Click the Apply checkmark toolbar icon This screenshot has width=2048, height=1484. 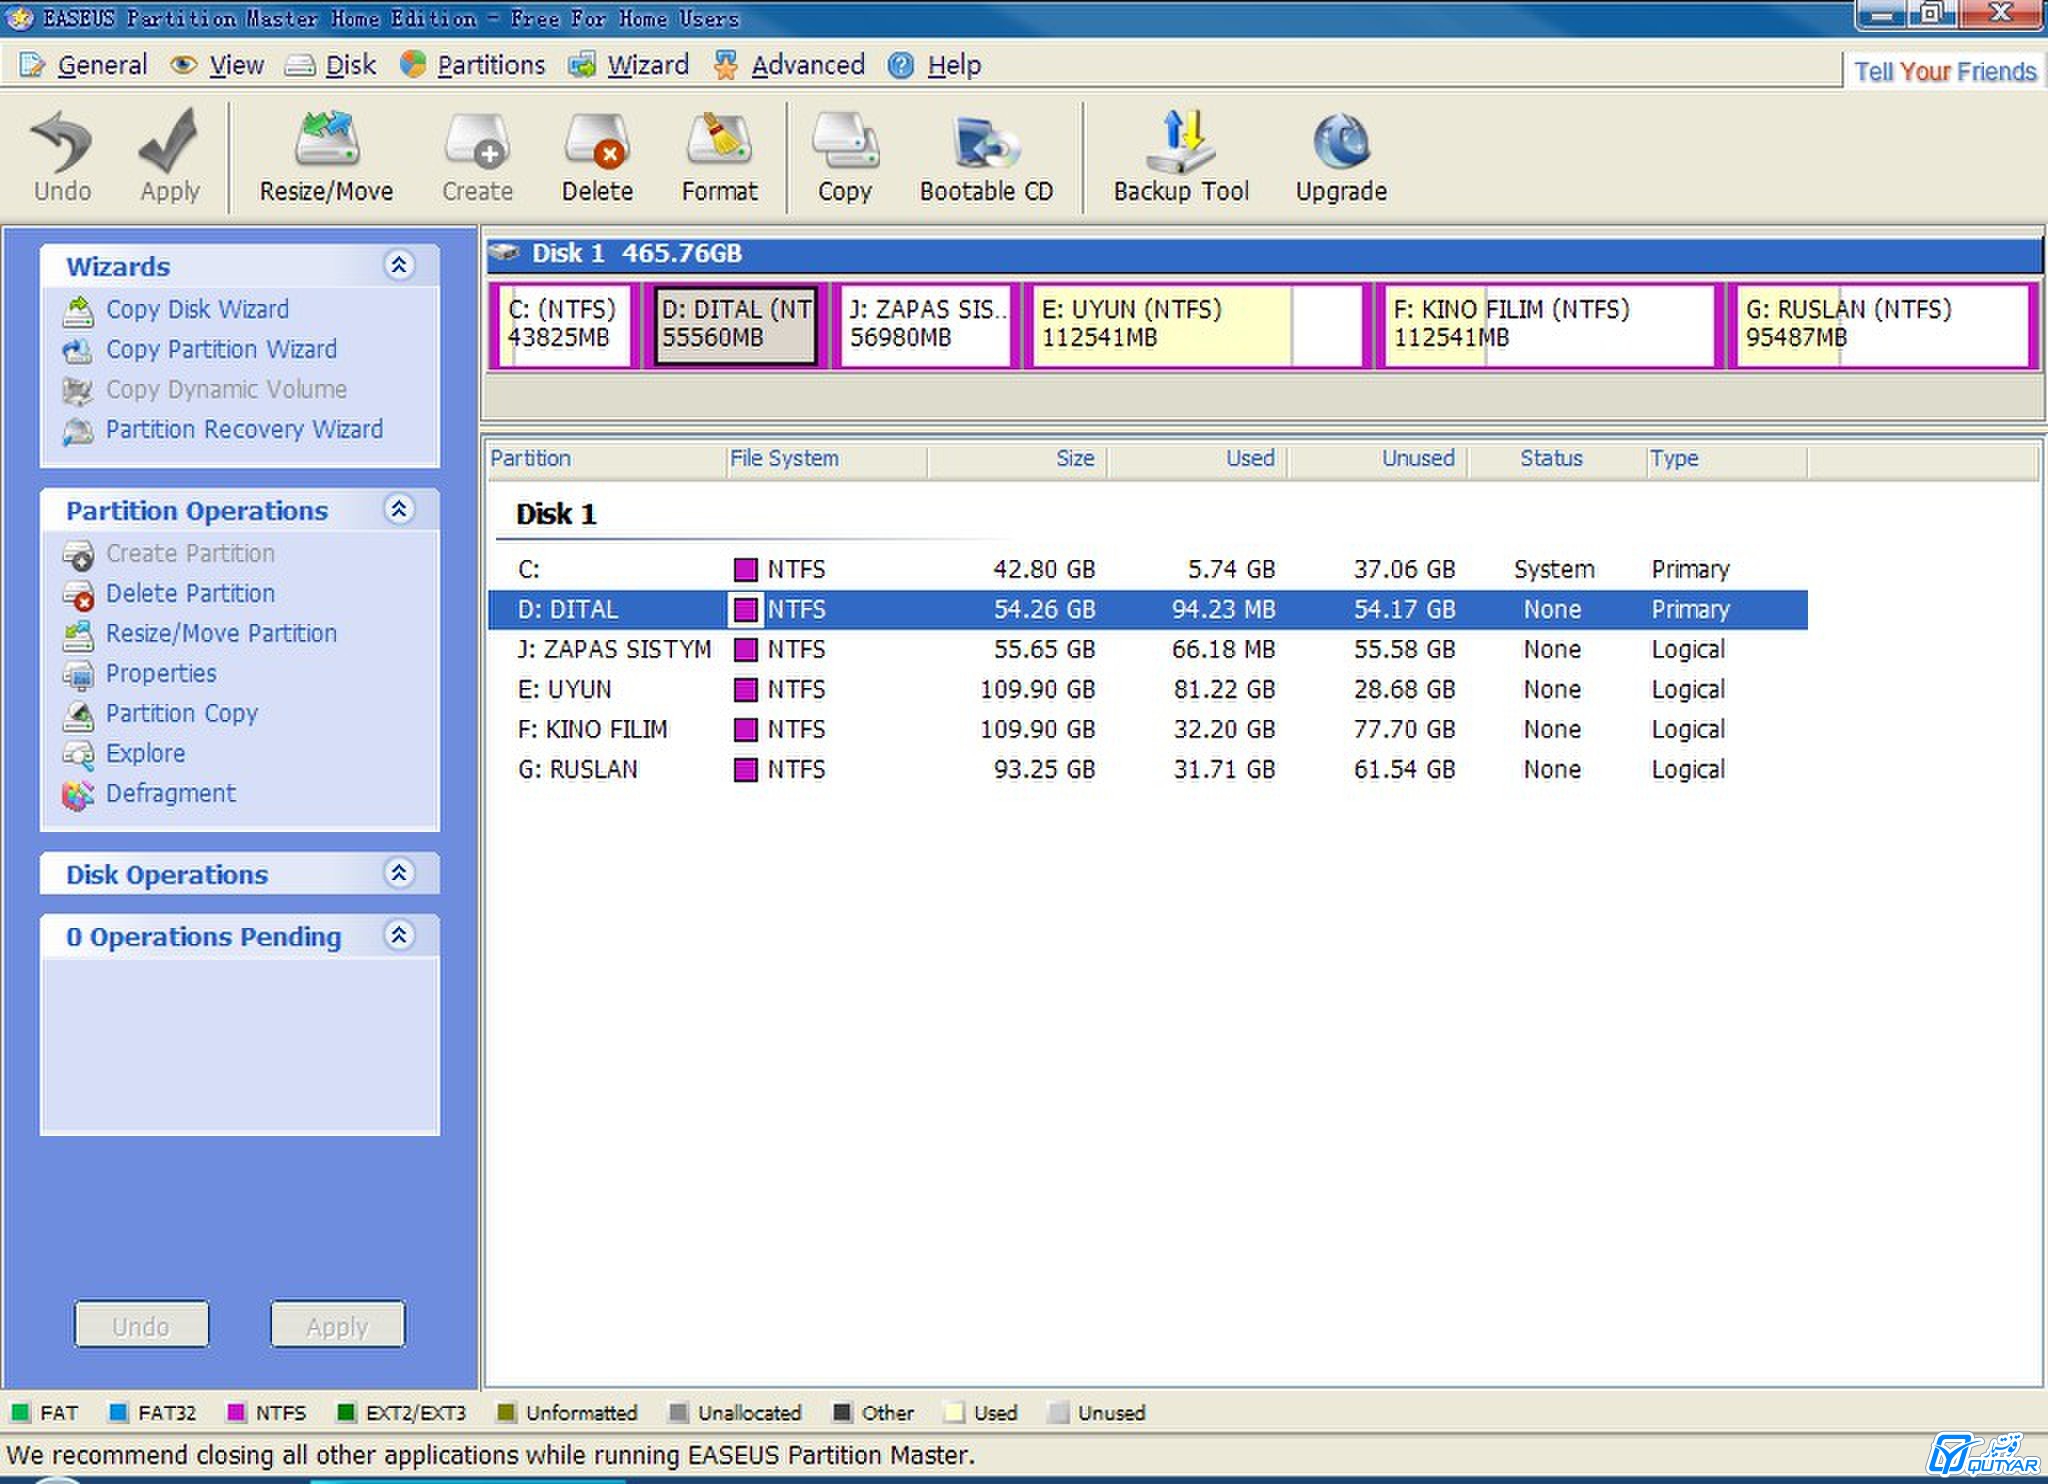click(x=170, y=157)
